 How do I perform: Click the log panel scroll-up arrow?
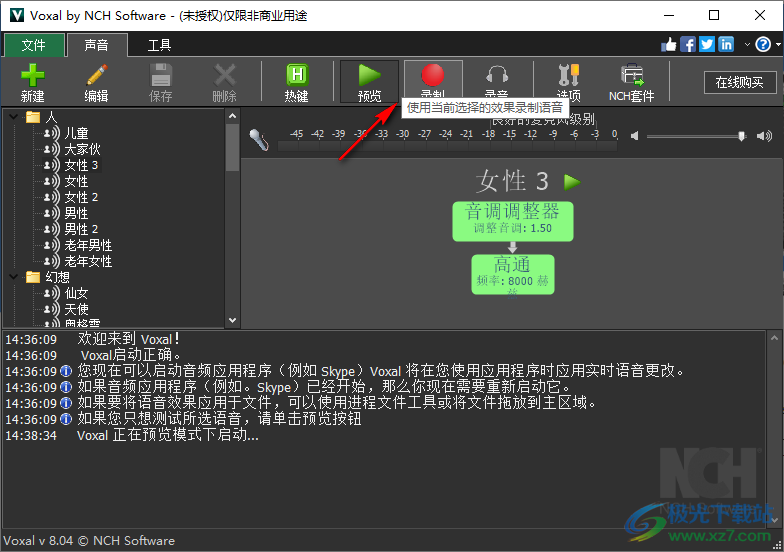click(774, 338)
